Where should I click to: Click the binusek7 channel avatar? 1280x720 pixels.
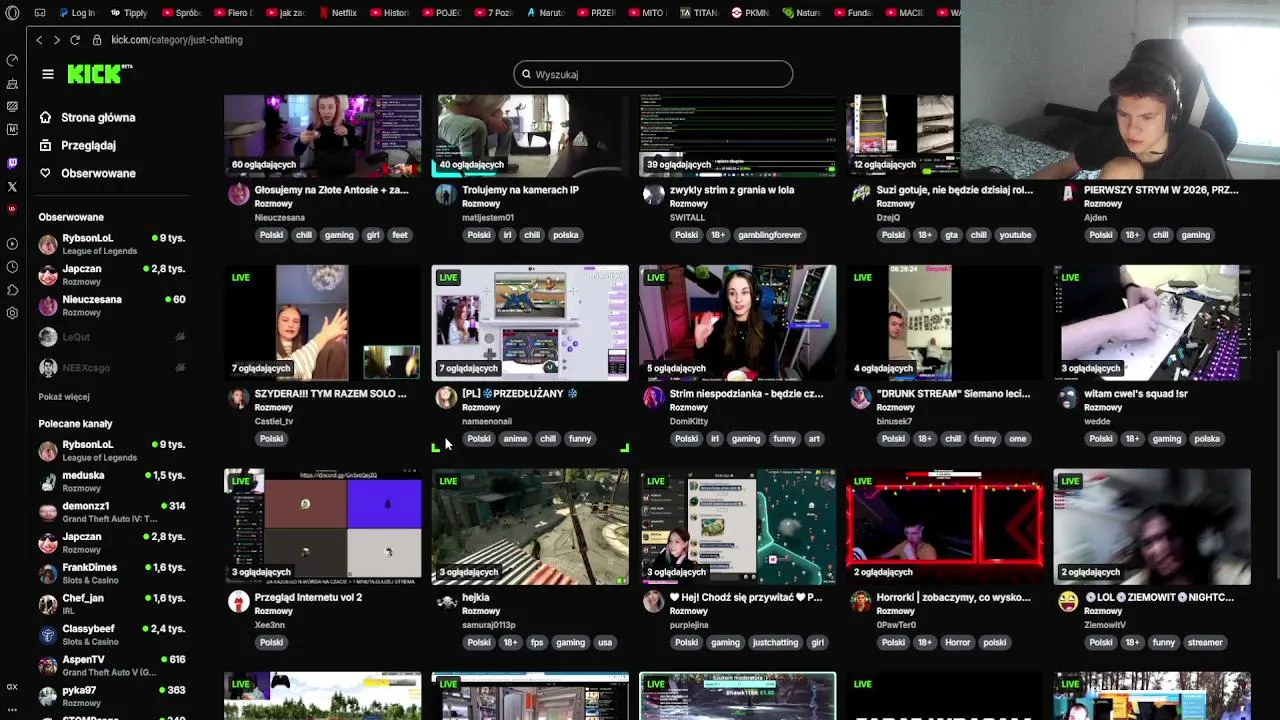coord(860,398)
